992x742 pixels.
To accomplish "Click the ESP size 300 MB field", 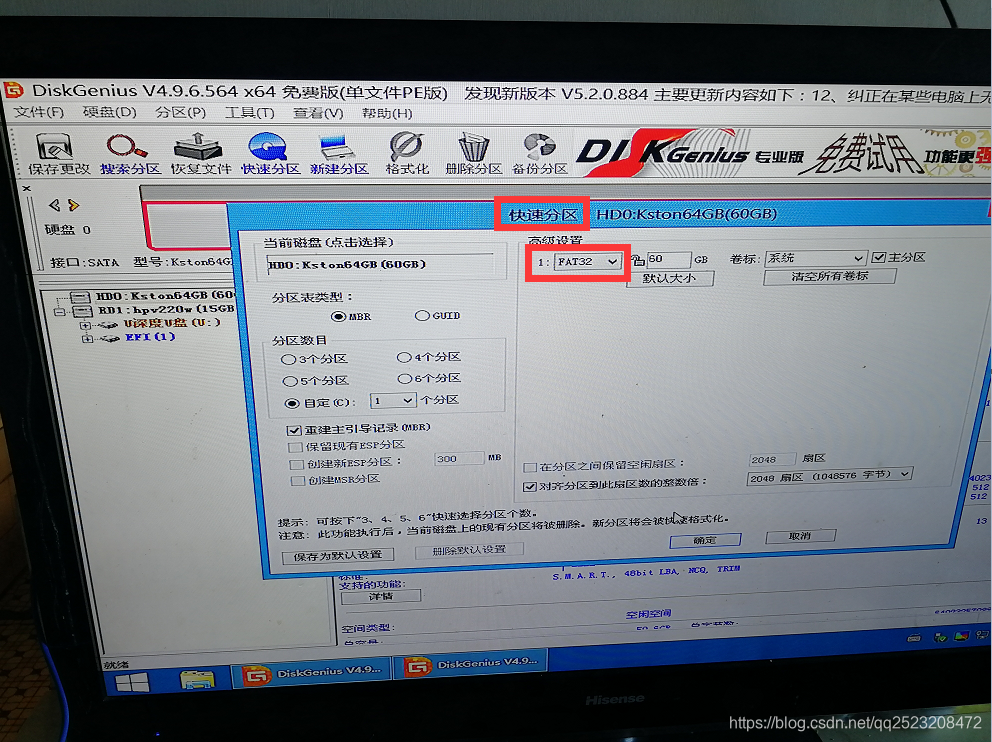I will tap(458, 459).
